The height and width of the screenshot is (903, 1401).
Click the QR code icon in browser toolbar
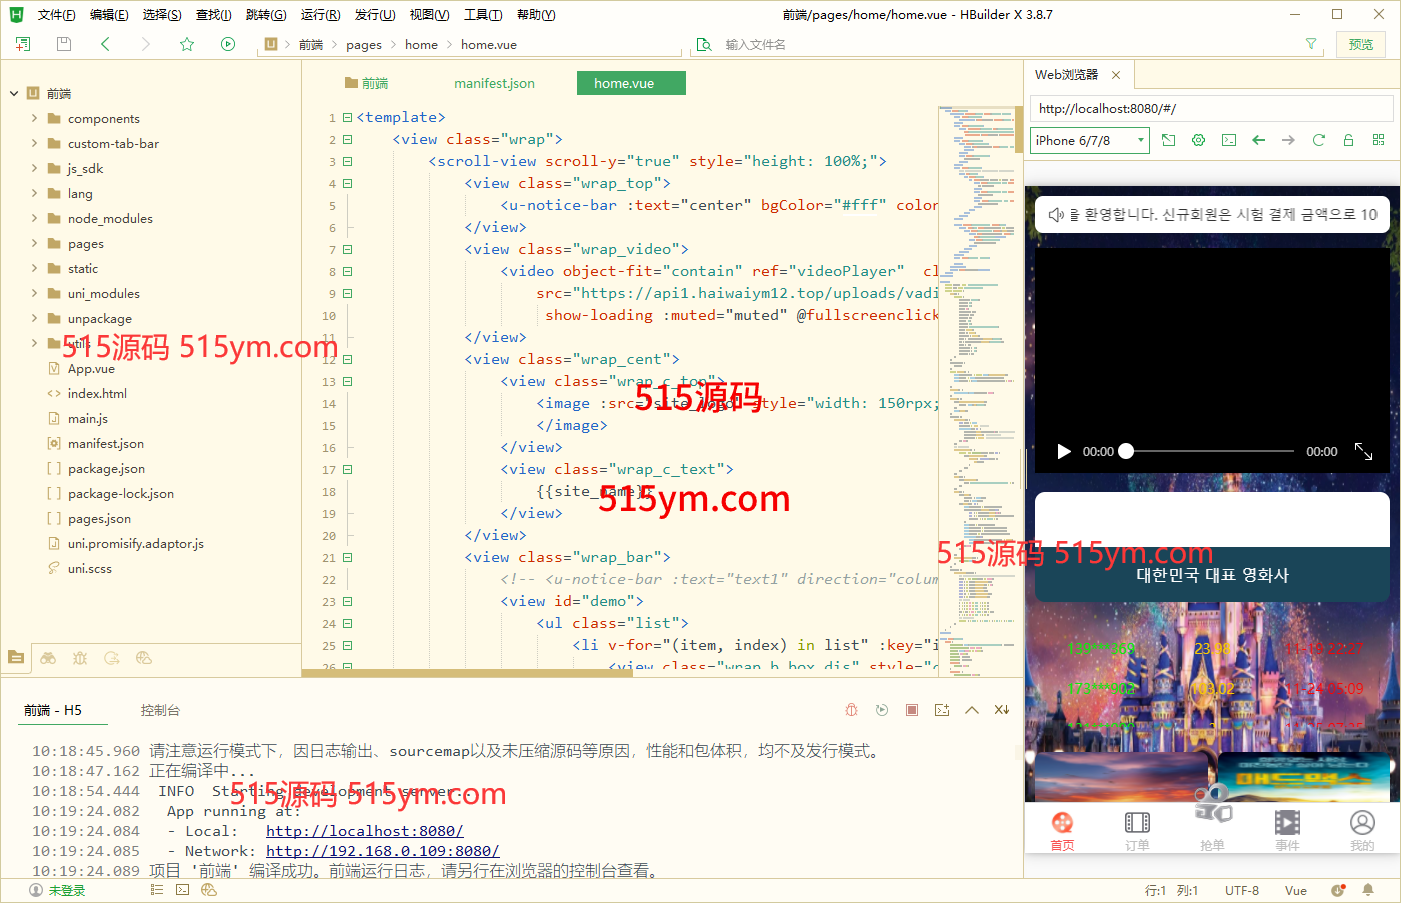click(x=1378, y=140)
